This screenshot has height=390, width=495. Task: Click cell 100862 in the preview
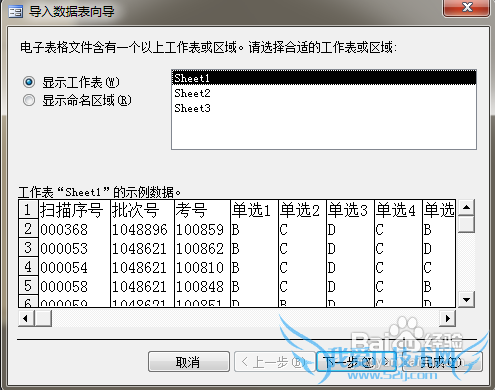(203, 248)
